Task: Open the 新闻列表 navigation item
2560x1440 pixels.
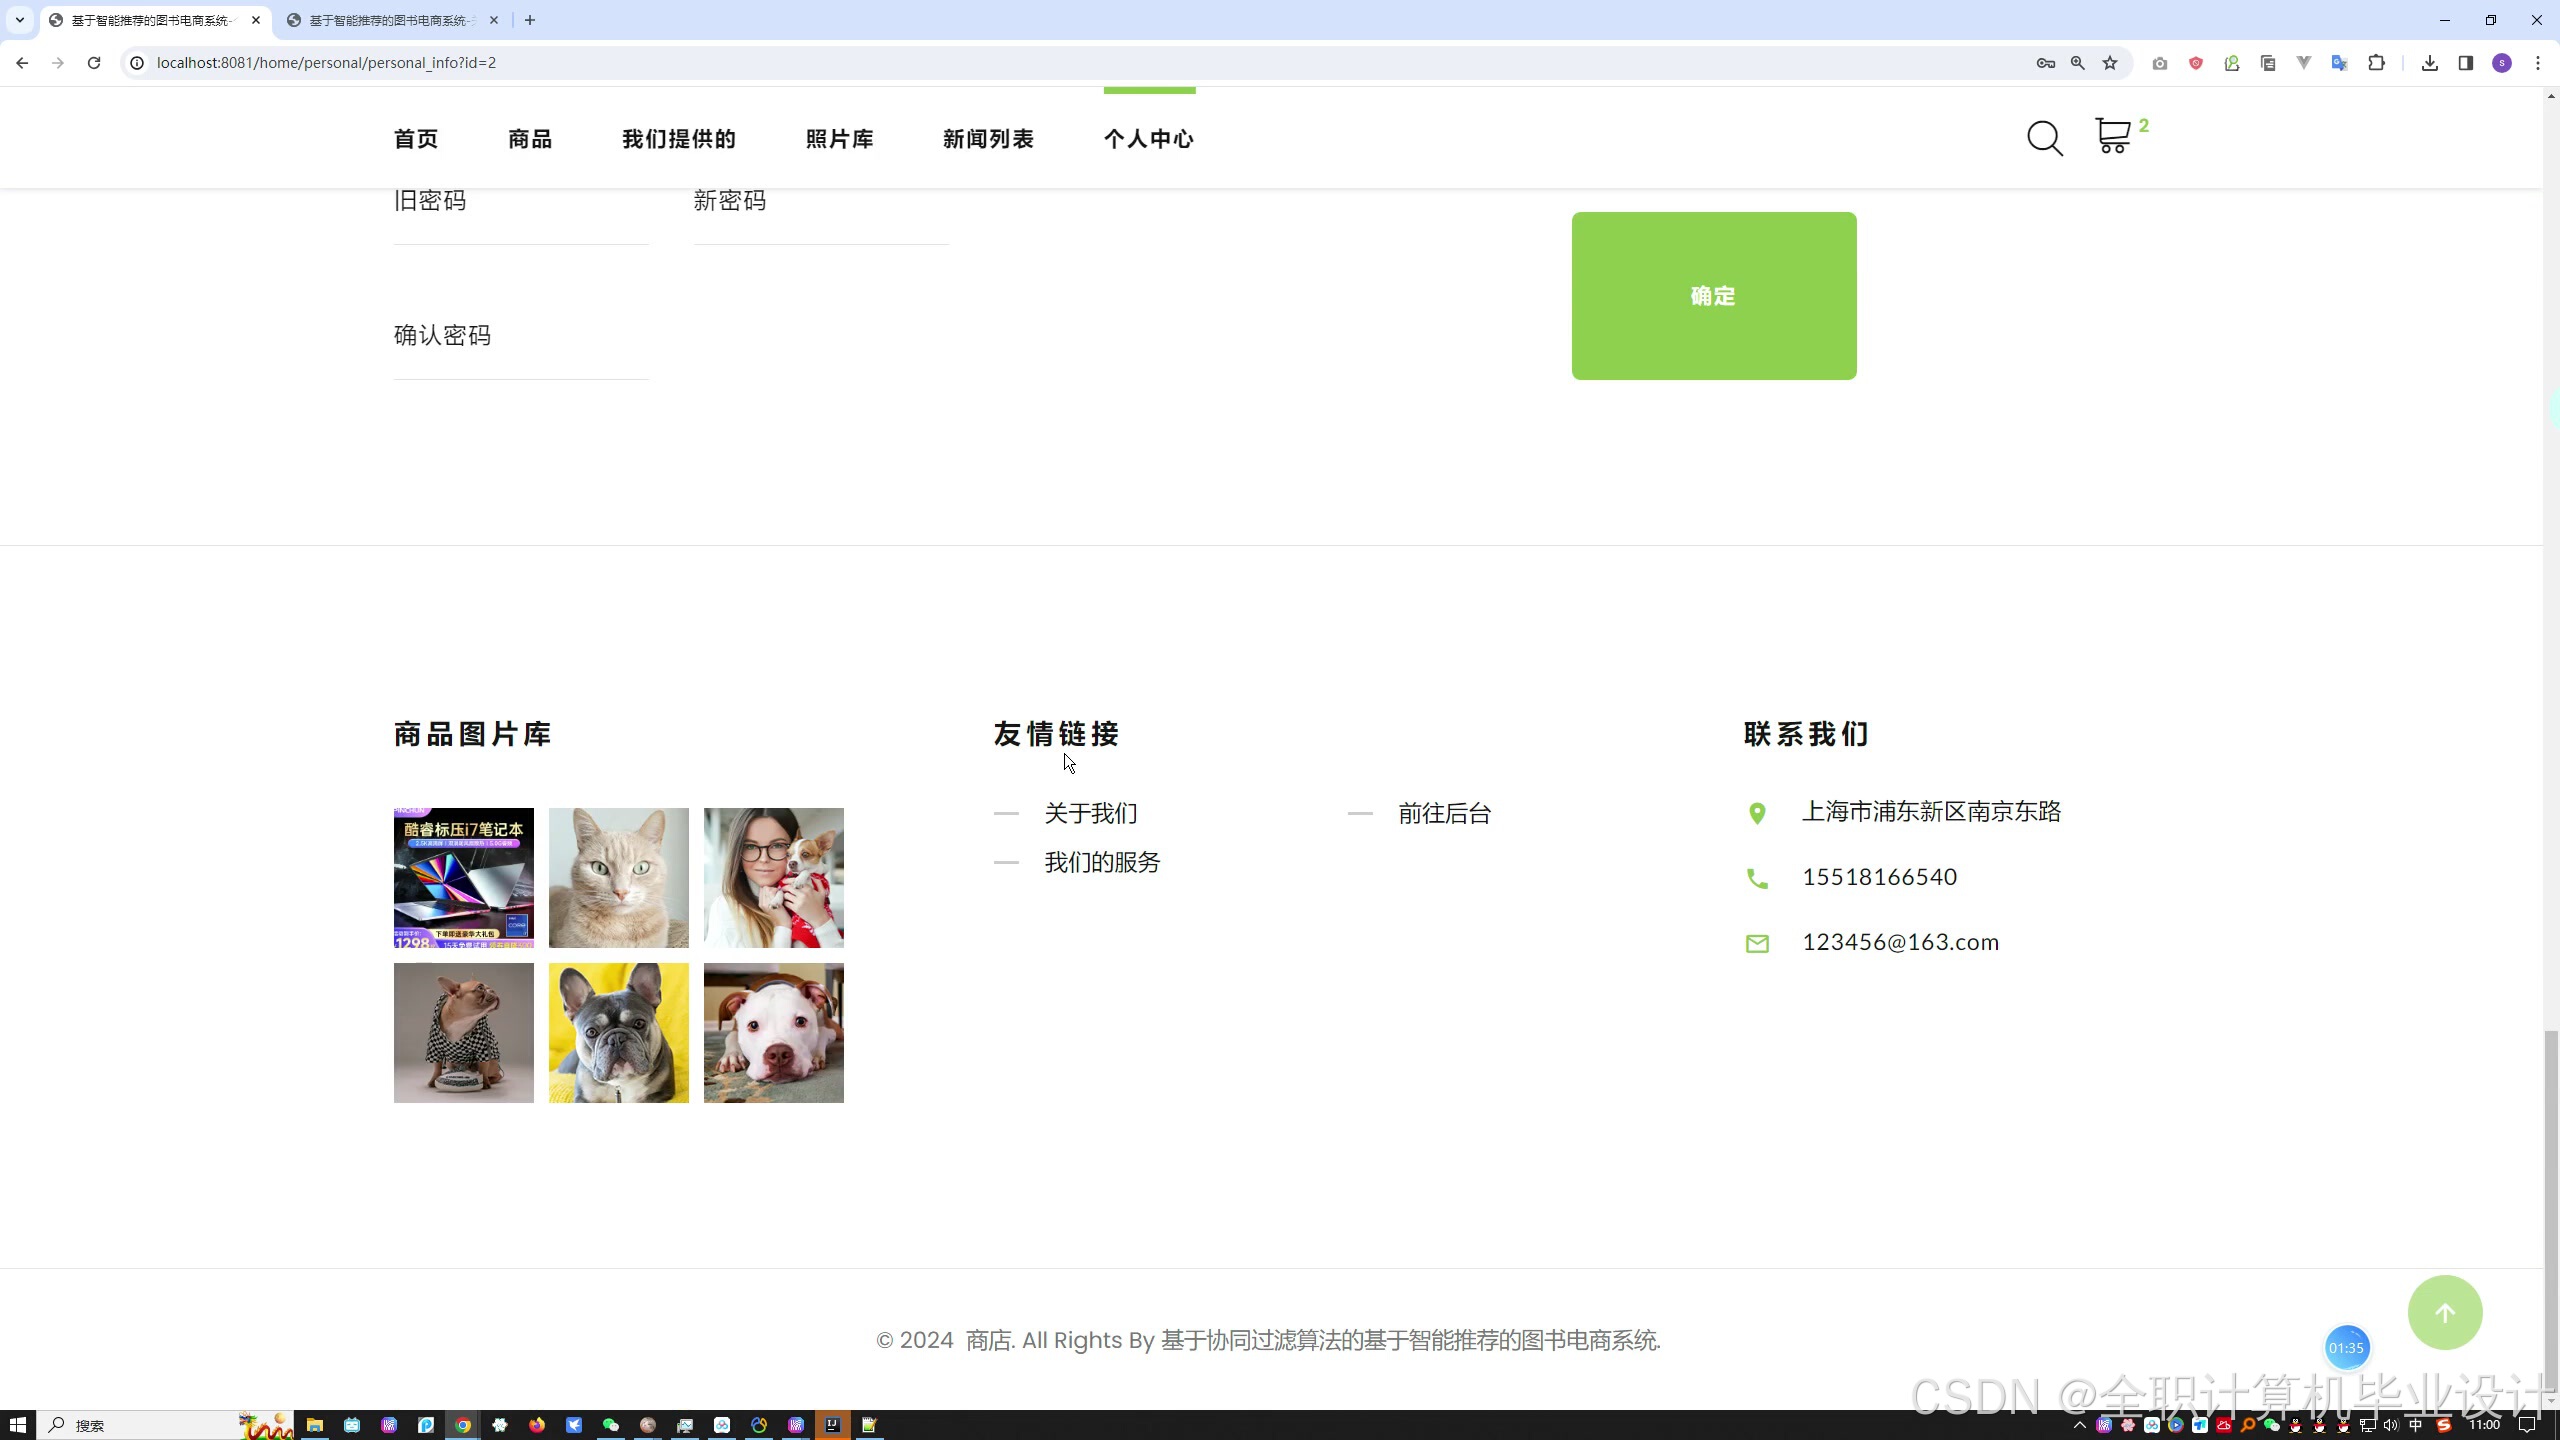Action: [x=988, y=139]
